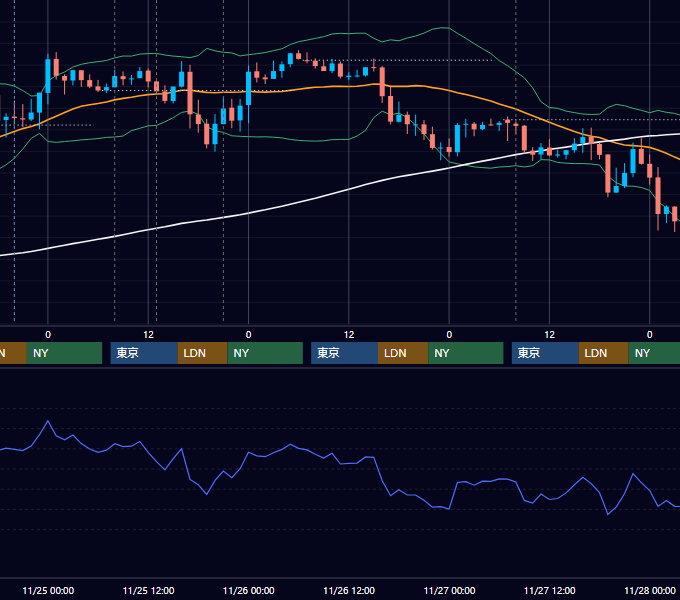Click the 11/27 LDN session block
The image size is (680, 600).
pyautogui.click(x=604, y=353)
